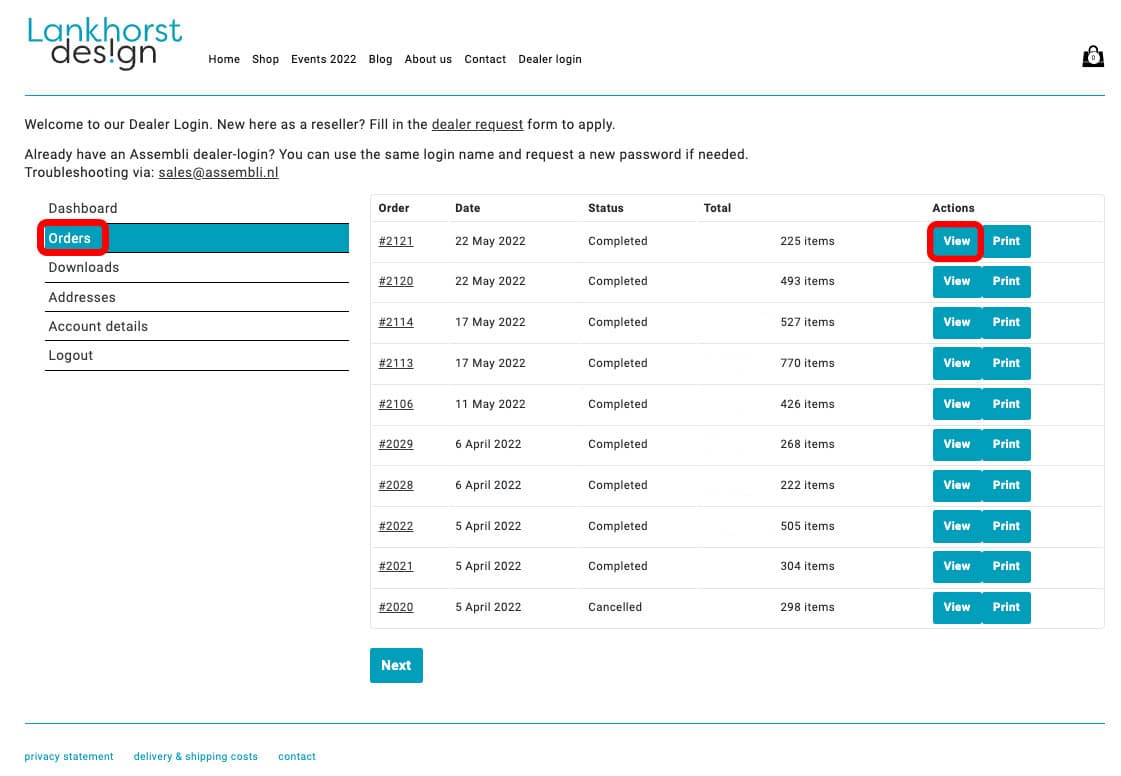View order #2121

point(956,241)
